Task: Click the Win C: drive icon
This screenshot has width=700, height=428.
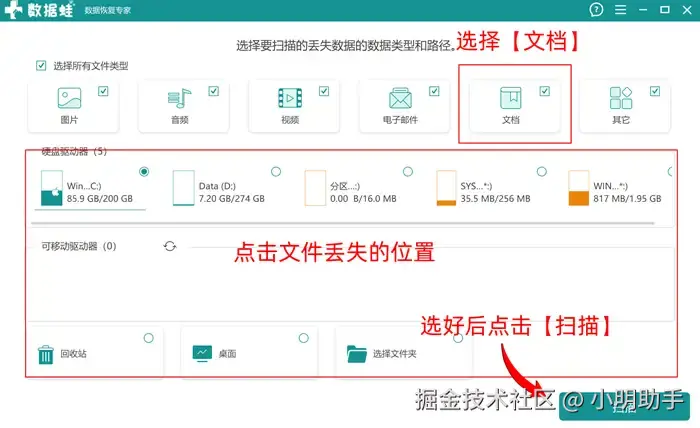Action: pos(51,188)
